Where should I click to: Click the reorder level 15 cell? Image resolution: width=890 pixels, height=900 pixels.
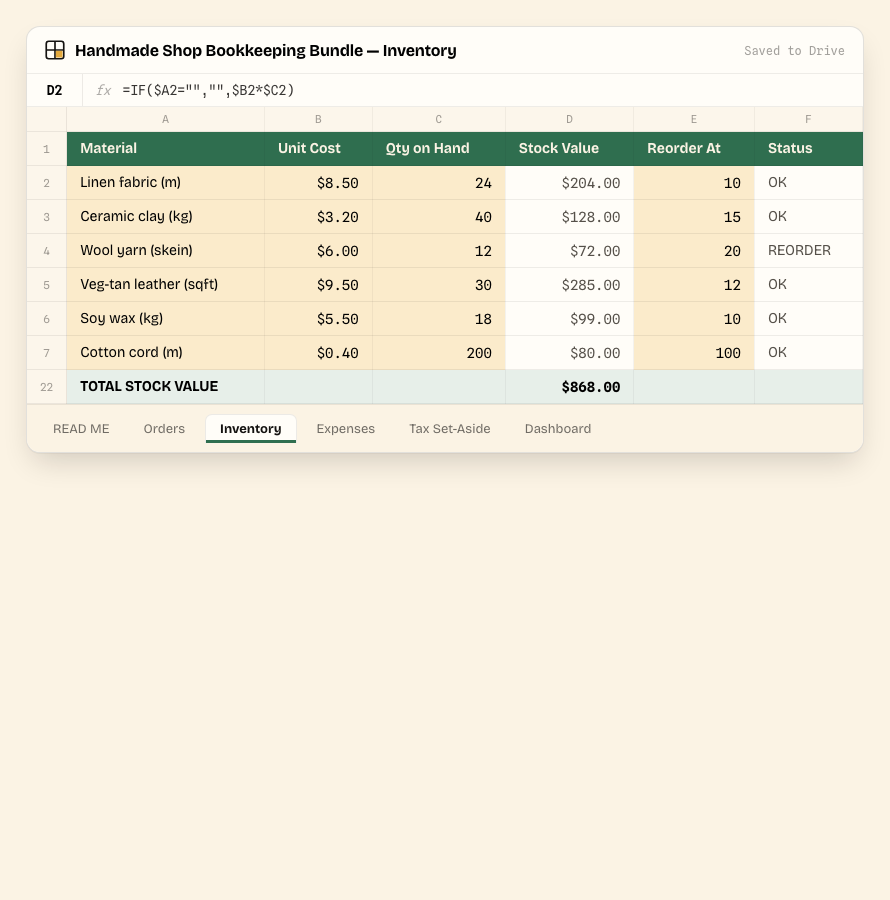(x=694, y=217)
